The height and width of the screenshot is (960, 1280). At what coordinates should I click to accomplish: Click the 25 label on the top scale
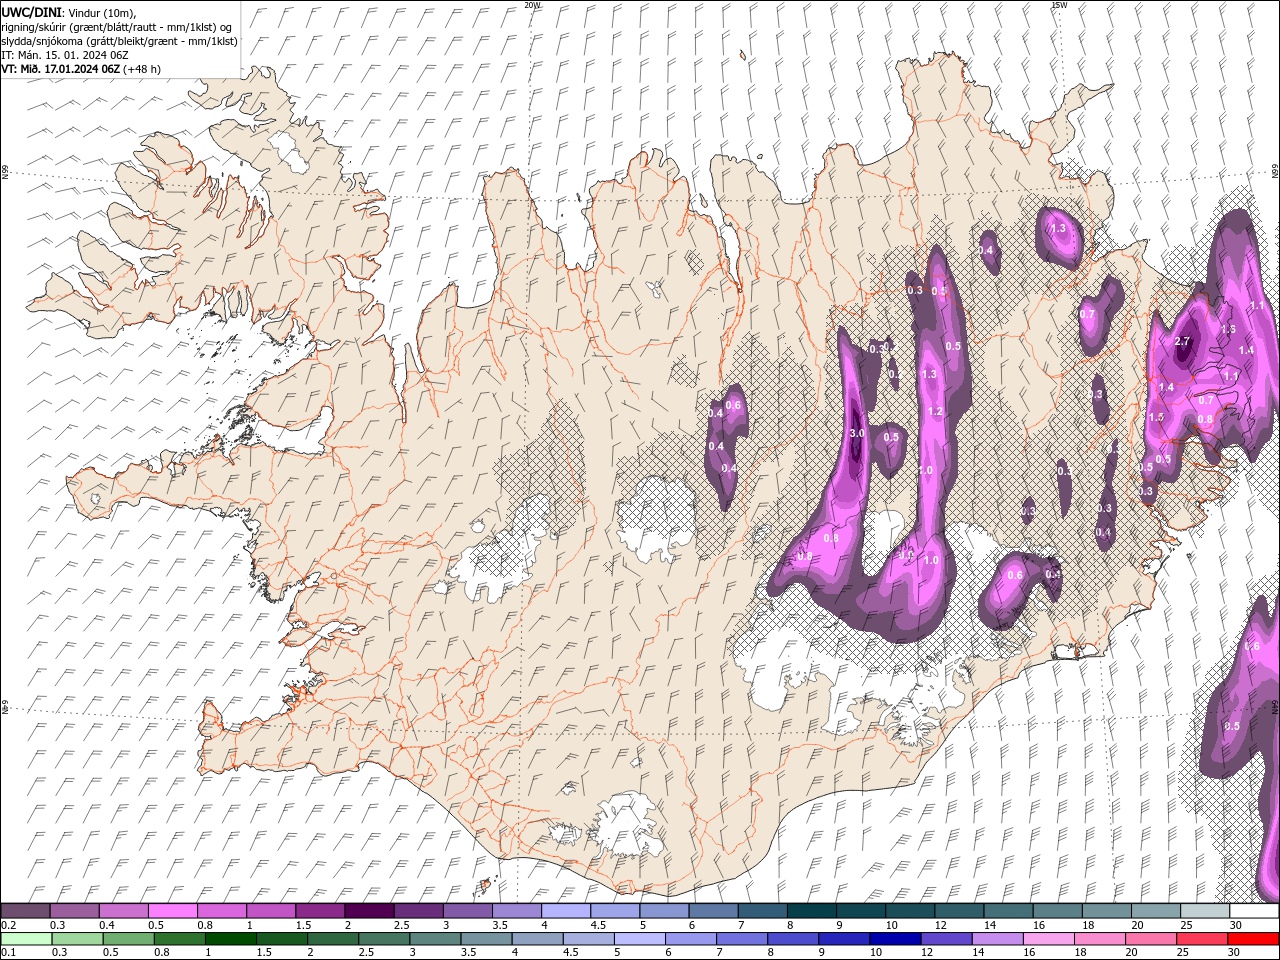point(1187,925)
